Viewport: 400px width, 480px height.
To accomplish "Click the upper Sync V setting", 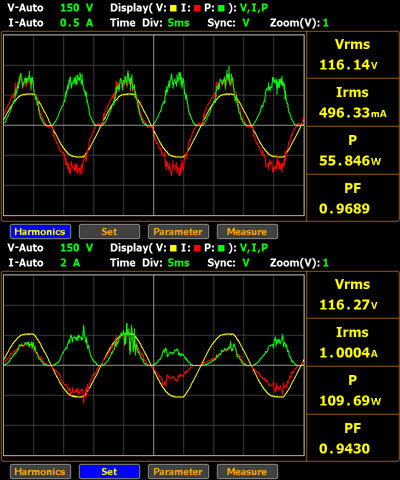I will (x=246, y=23).
